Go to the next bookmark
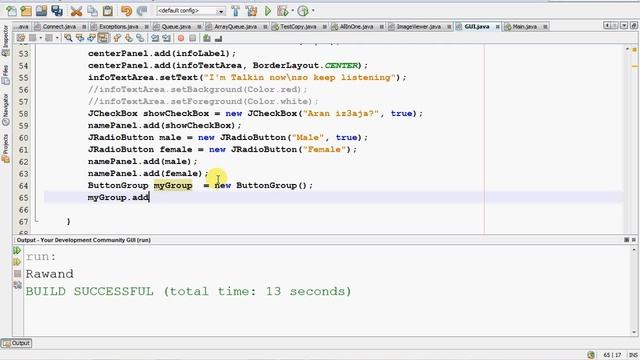640x360 pixels. [129, 38]
